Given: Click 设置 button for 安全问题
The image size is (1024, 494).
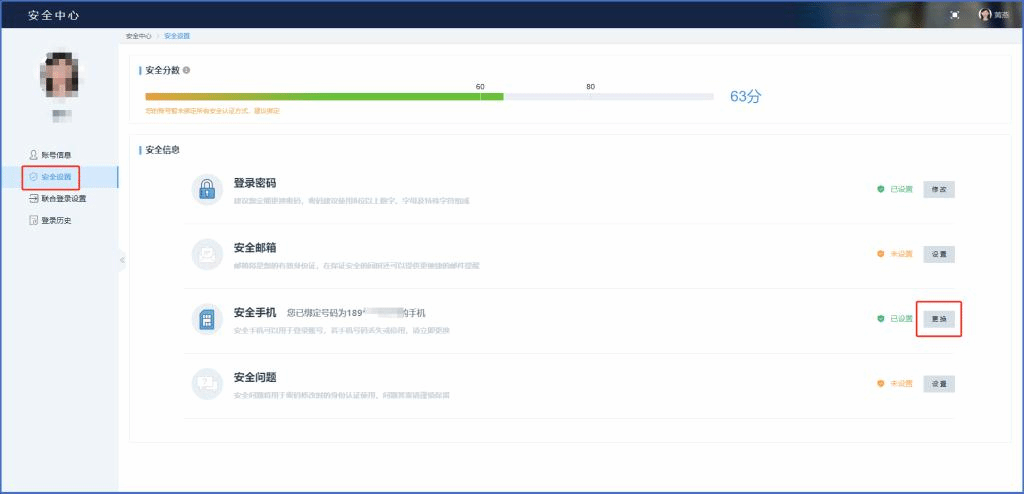Looking at the screenshot, I should click(938, 383).
